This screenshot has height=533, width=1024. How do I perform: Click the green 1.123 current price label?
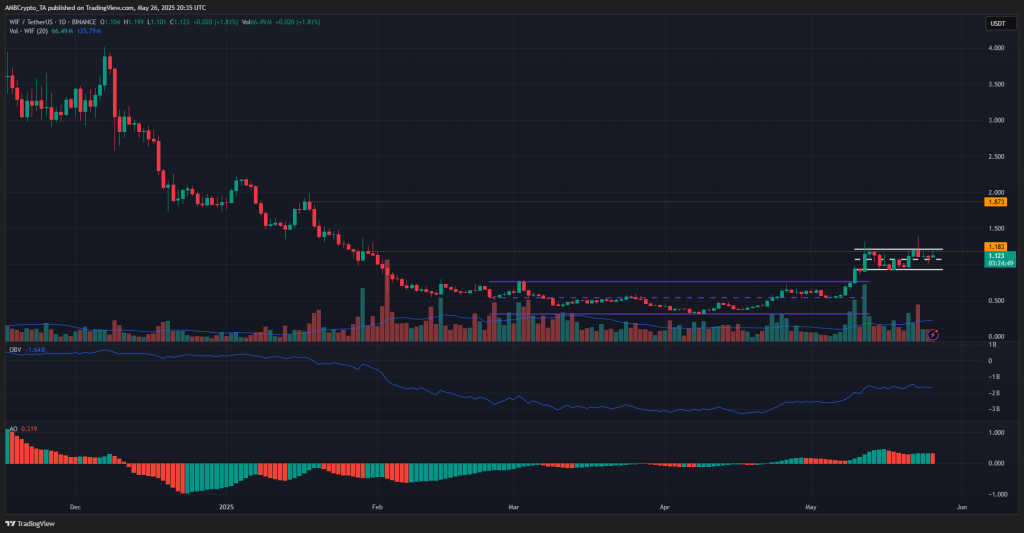click(x=1000, y=259)
